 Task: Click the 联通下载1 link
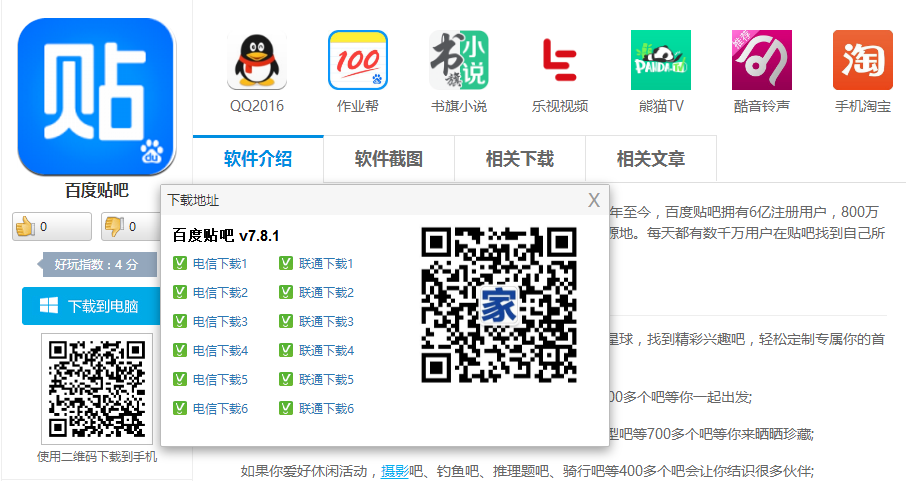point(326,264)
